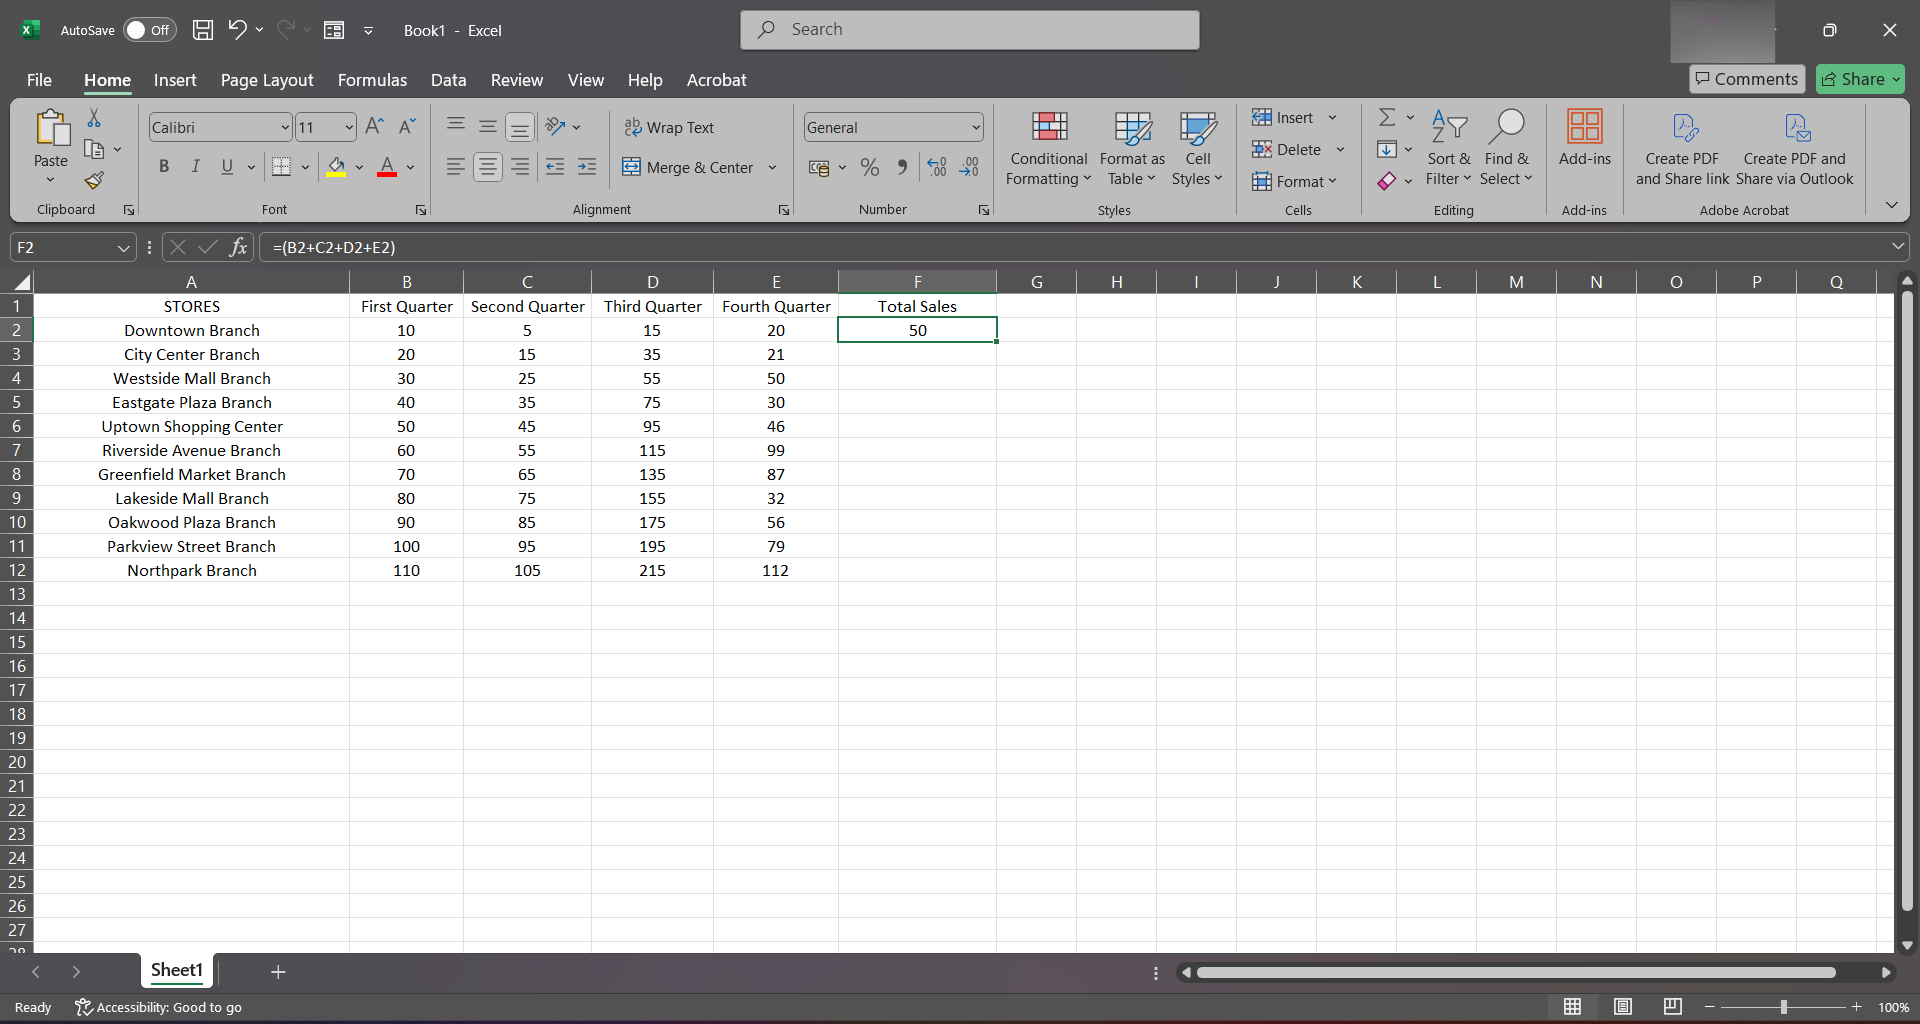
Task: Open the Add-ins icon in ribbon
Action: point(1584,138)
